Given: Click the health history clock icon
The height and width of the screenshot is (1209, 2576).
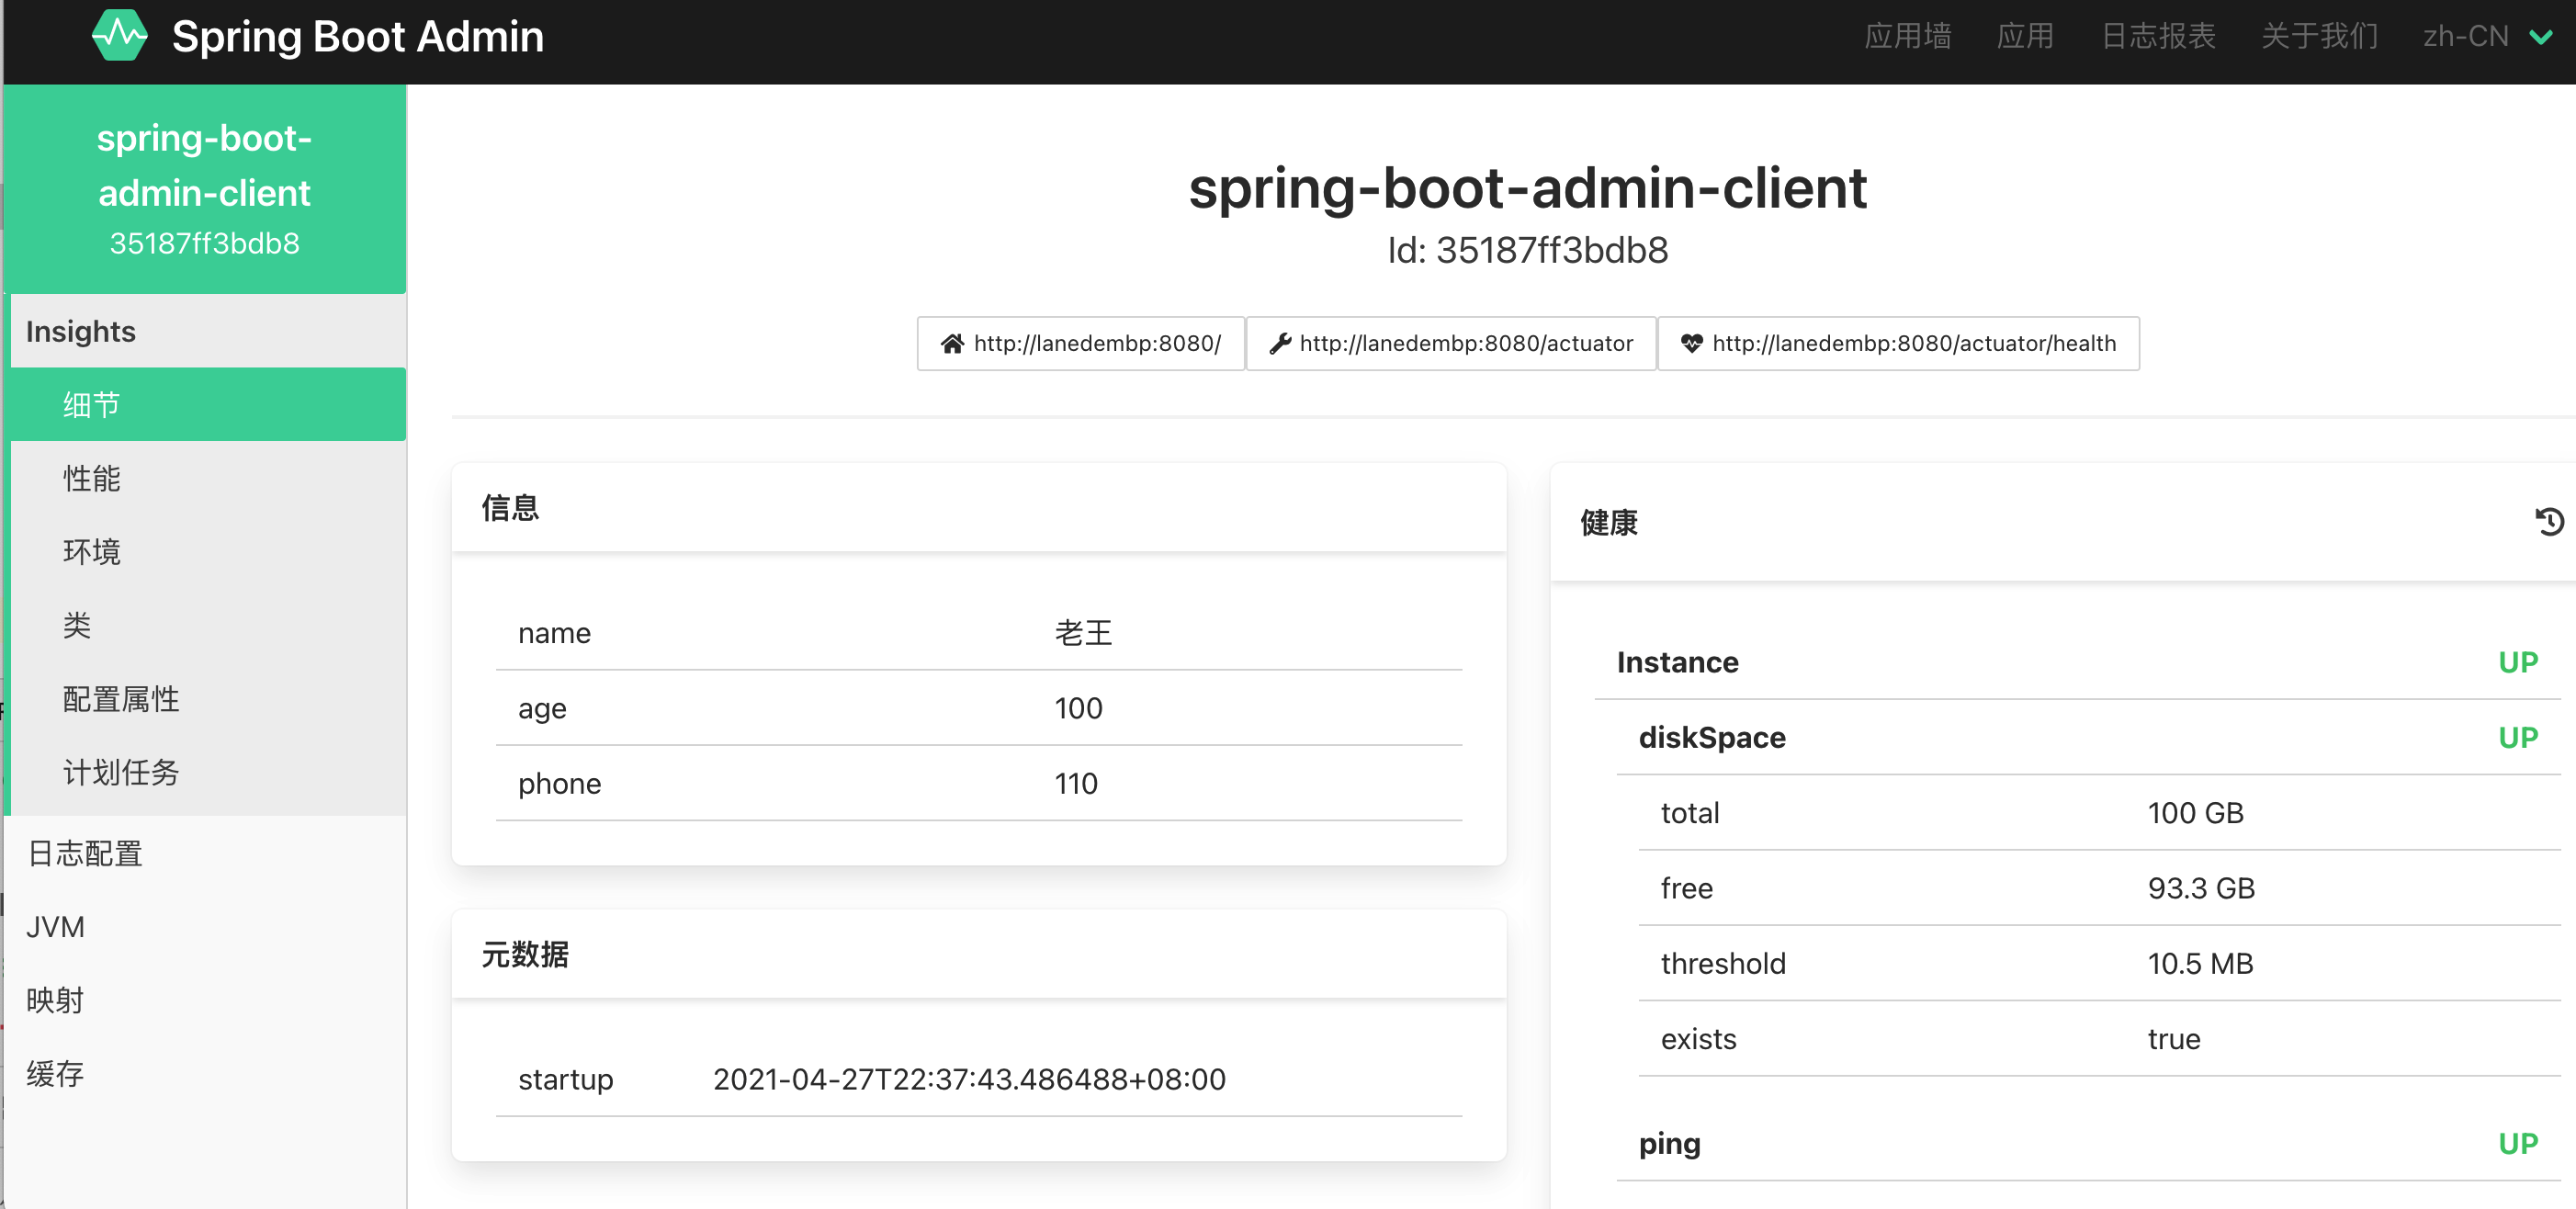Looking at the screenshot, I should (x=2549, y=522).
